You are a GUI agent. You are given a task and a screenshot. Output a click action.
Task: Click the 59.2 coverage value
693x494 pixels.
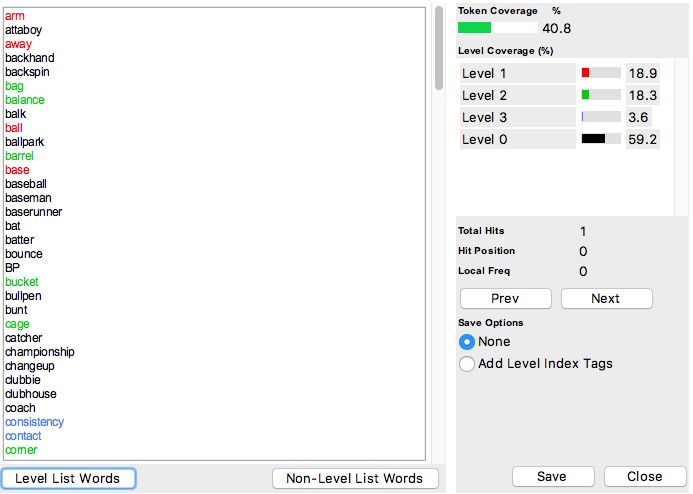[x=643, y=140]
